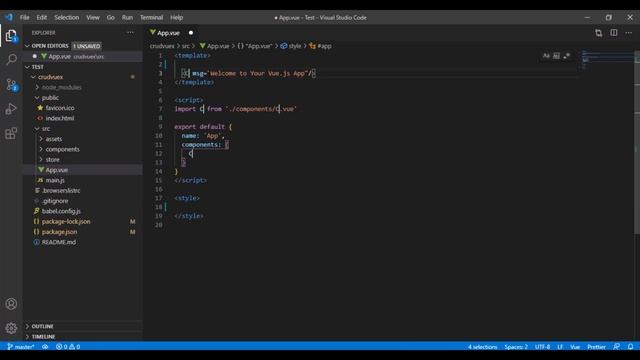The width and height of the screenshot is (640, 360).
Task: Click open changes icon in editor toolbar
Action: click(x=598, y=33)
